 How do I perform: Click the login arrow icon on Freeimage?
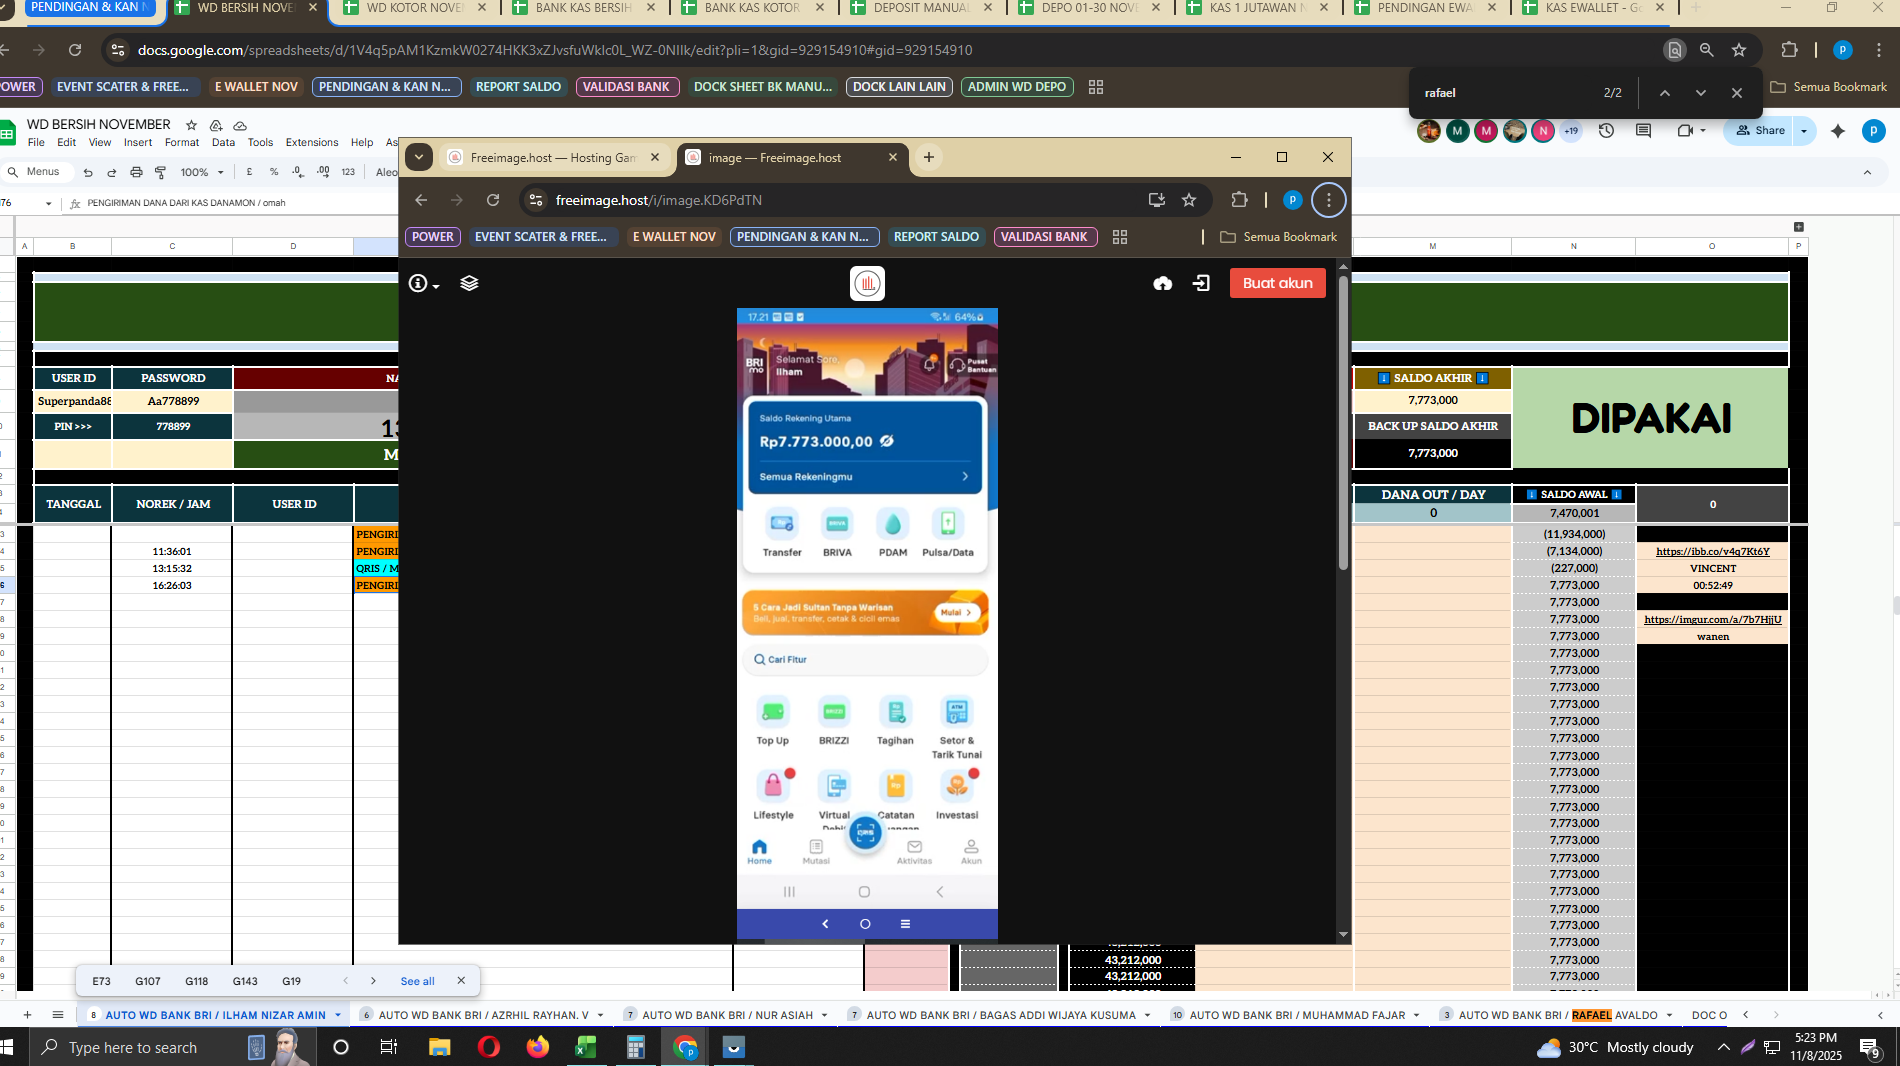click(1201, 284)
